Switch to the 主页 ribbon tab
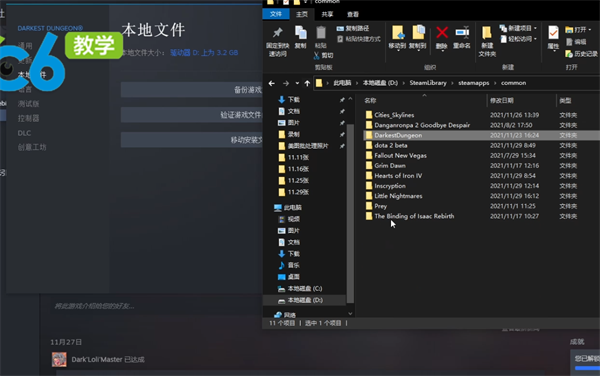This screenshot has width=600, height=376. coord(302,14)
